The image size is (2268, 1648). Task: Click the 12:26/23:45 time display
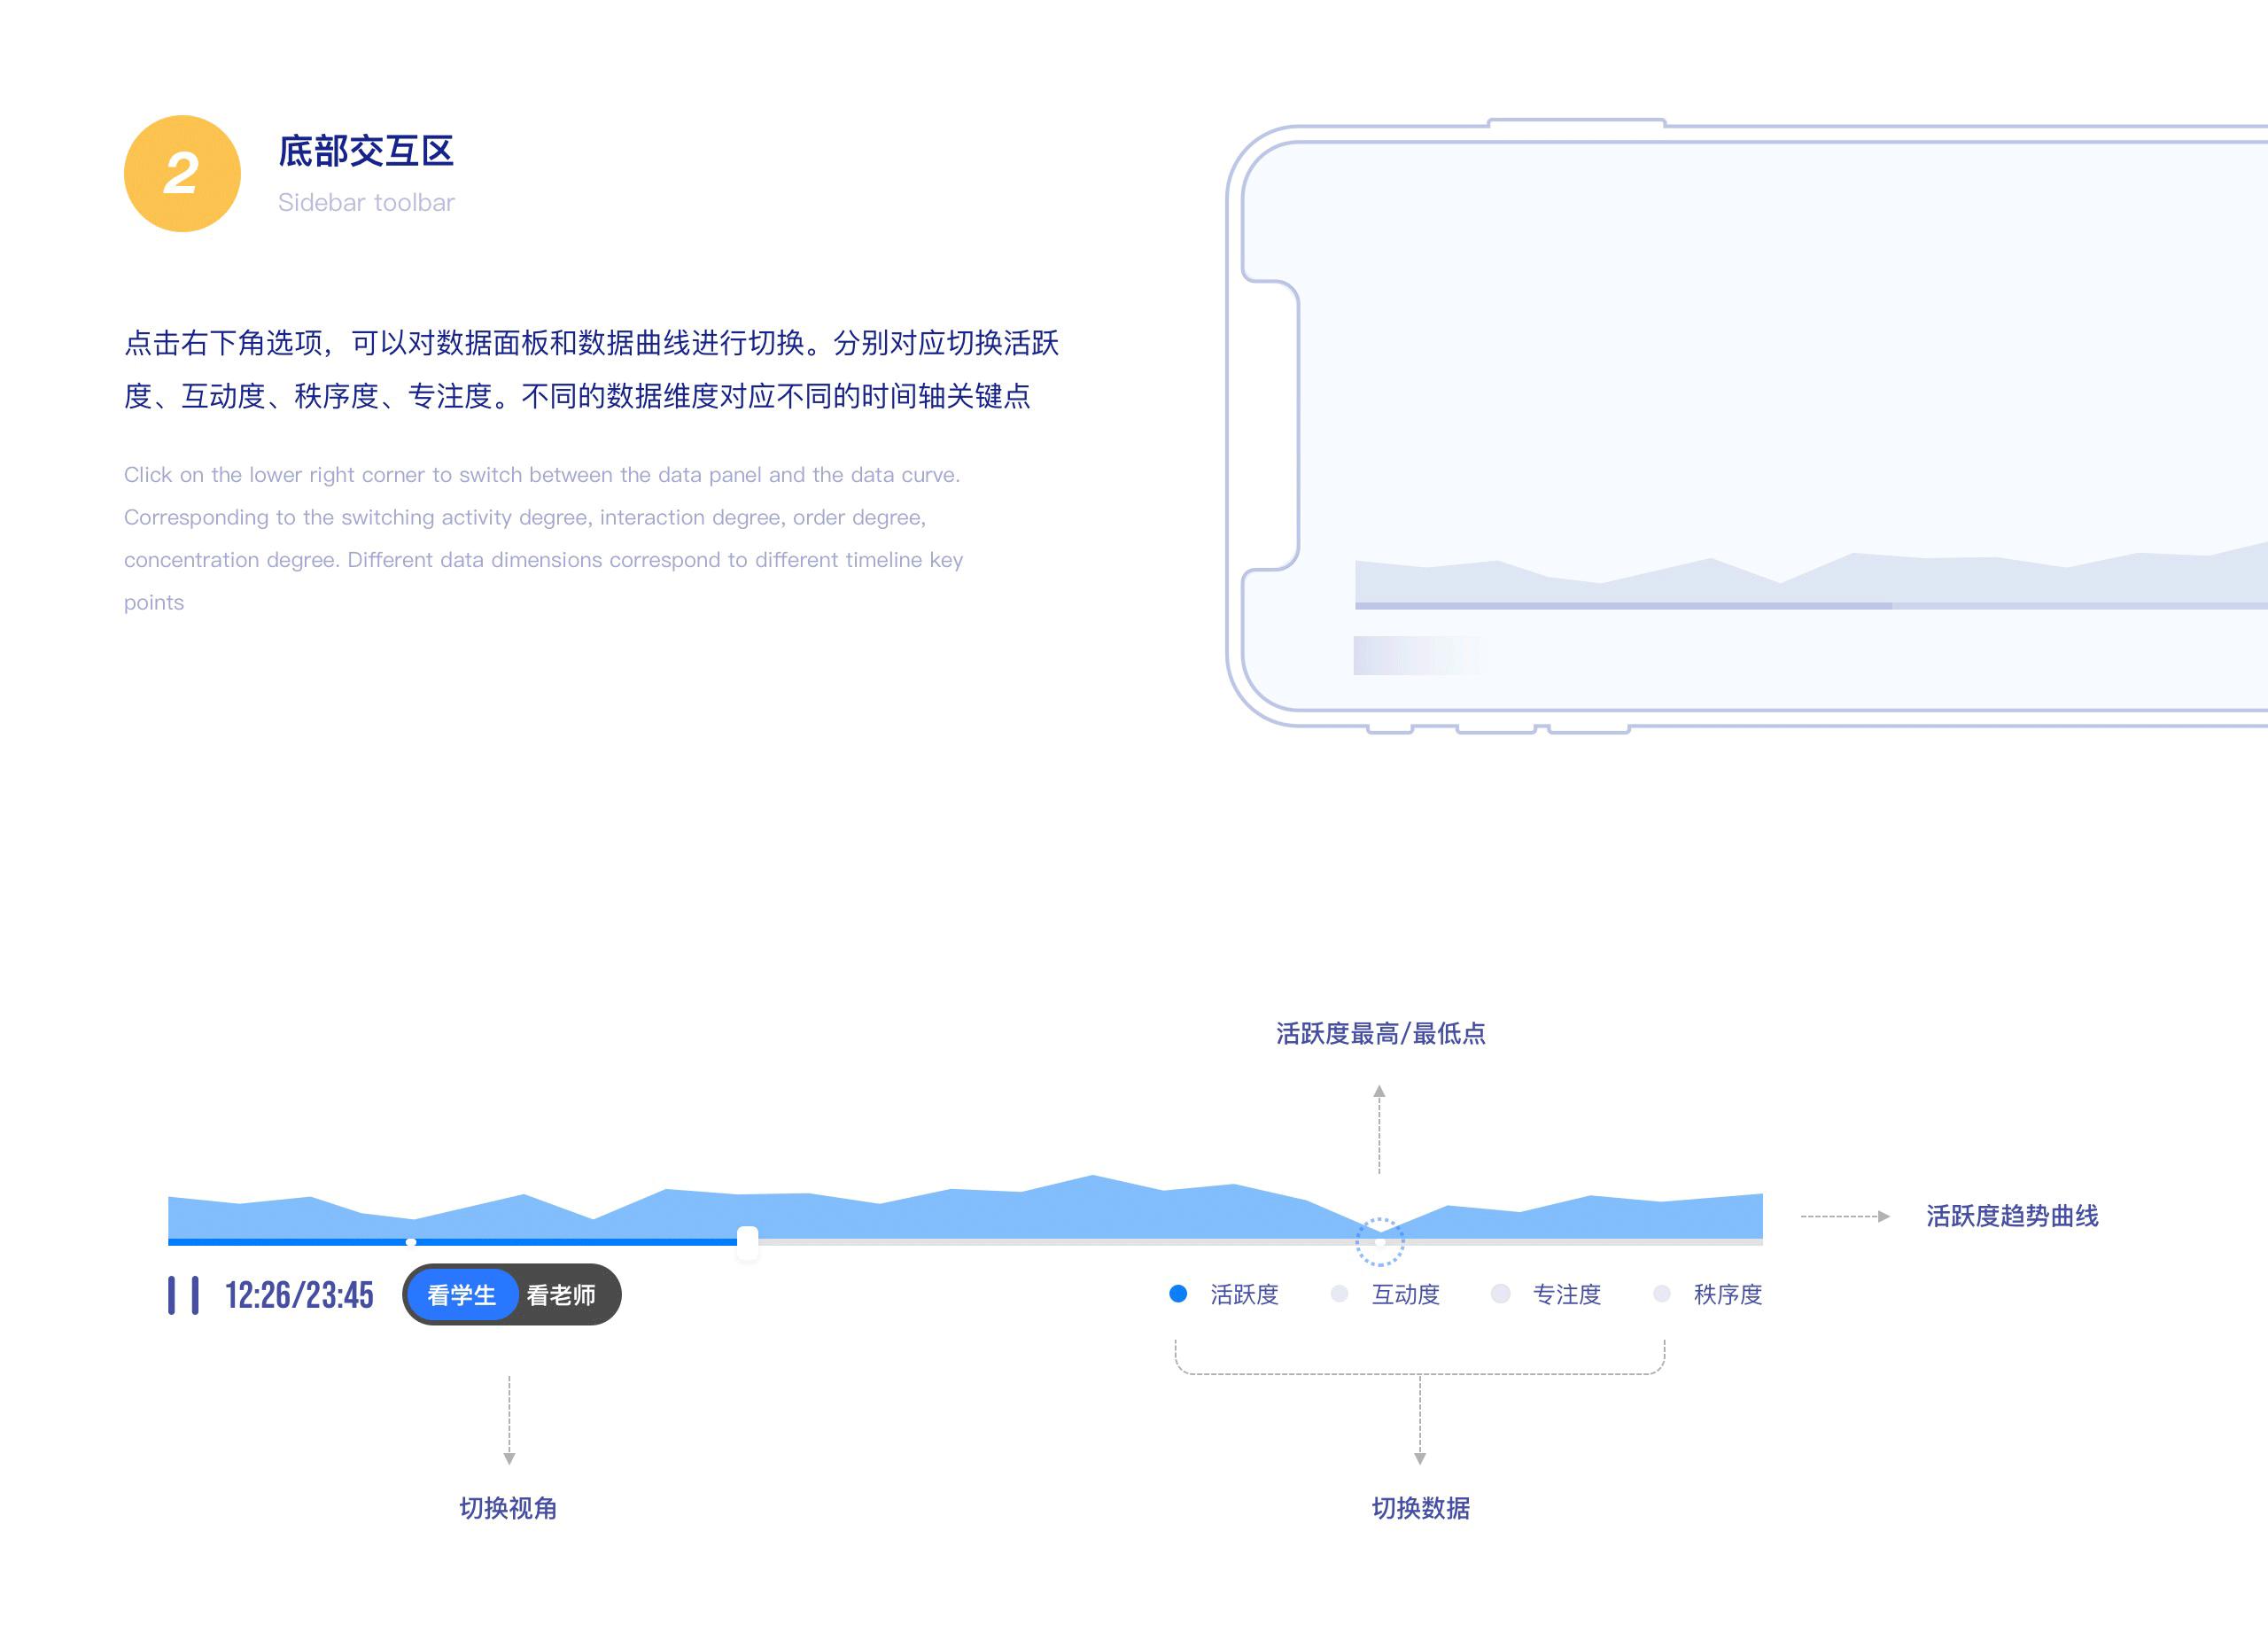pyautogui.click(x=299, y=1295)
